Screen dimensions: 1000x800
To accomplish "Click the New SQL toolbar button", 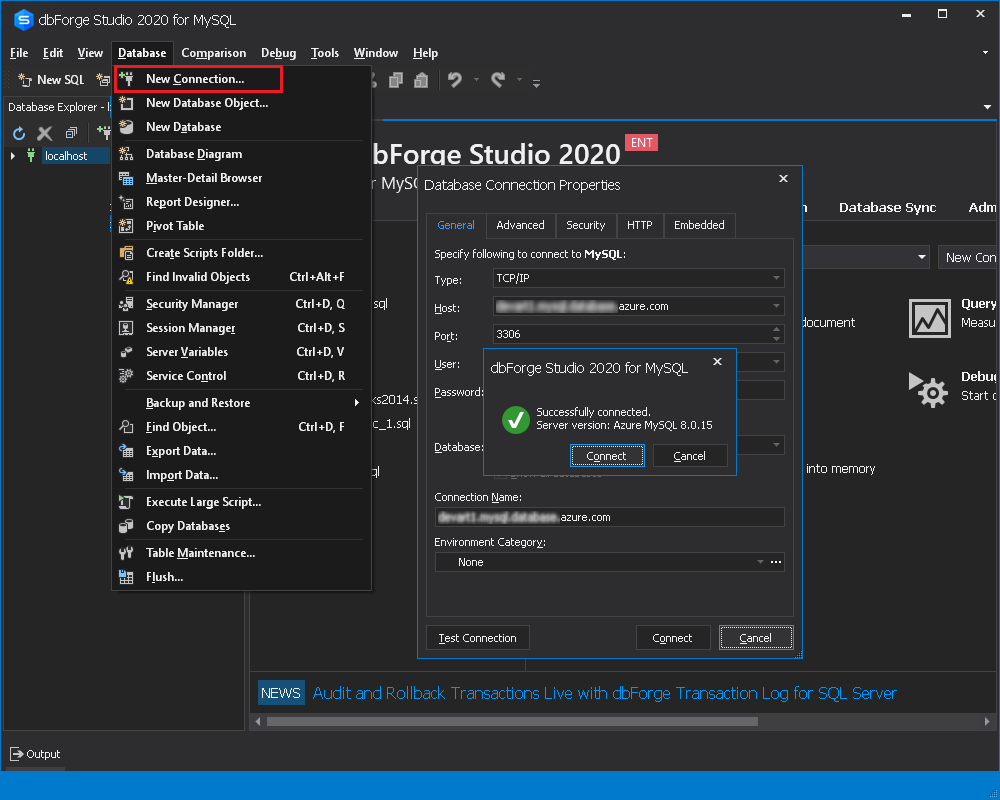I will pyautogui.click(x=51, y=80).
